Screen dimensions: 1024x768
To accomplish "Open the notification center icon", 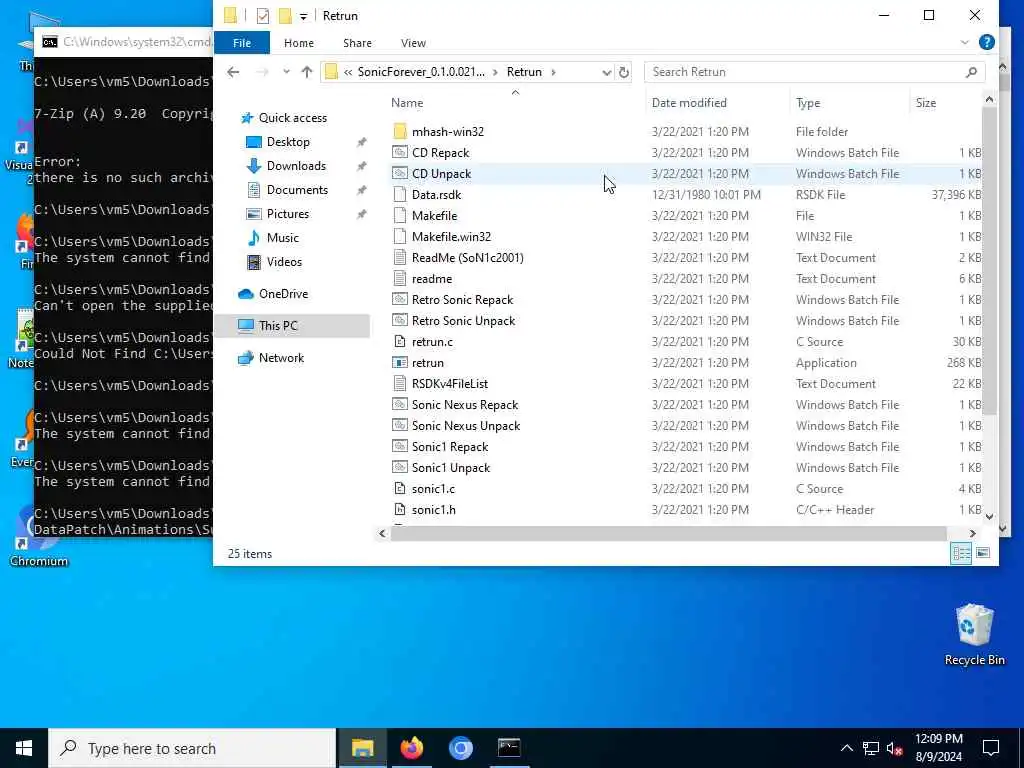I will (x=991, y=748).
